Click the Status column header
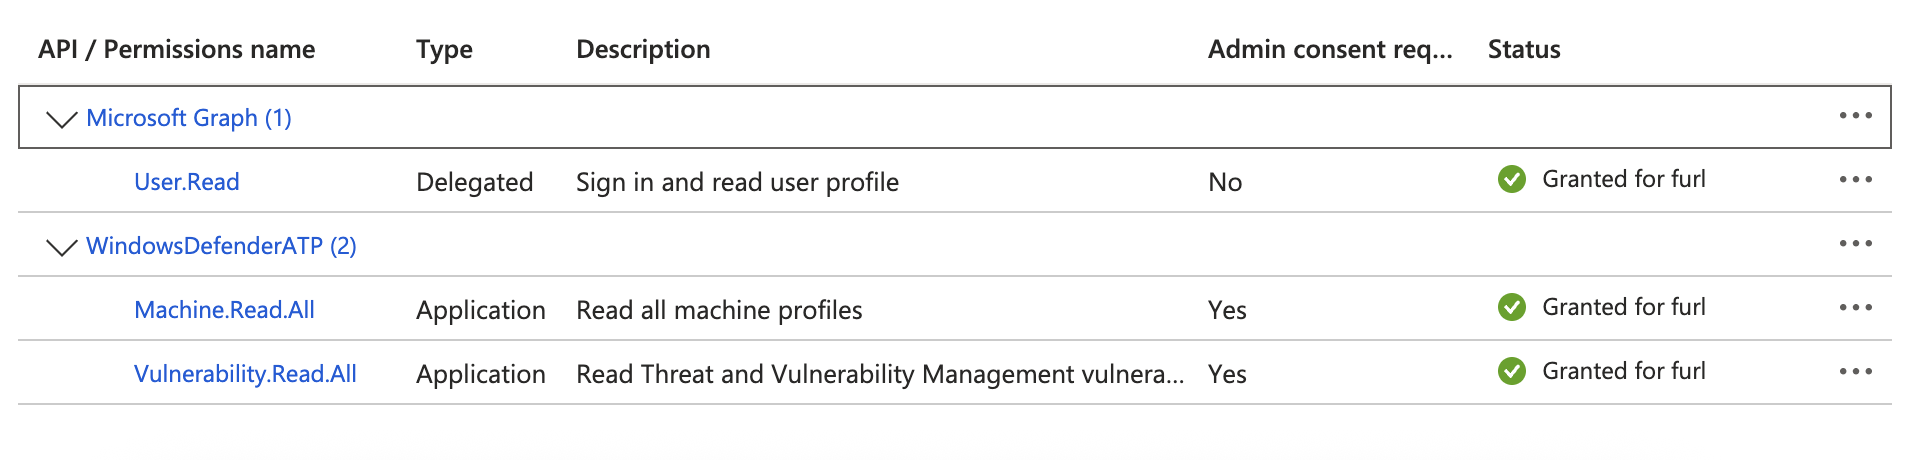 click(x=1523, y=50)
